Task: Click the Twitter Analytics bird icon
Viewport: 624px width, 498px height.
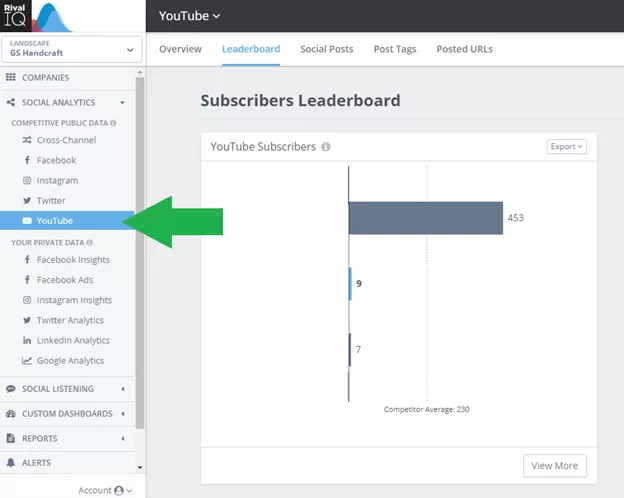Action: coord(27,320)
